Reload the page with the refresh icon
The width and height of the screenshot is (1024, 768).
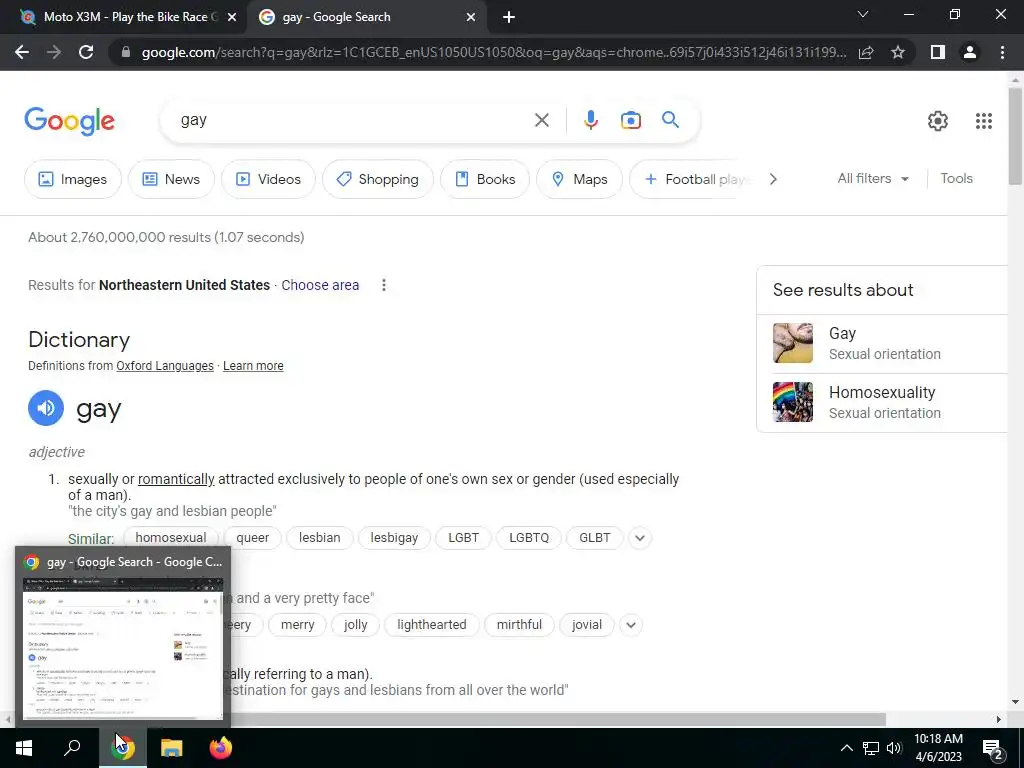86,52
